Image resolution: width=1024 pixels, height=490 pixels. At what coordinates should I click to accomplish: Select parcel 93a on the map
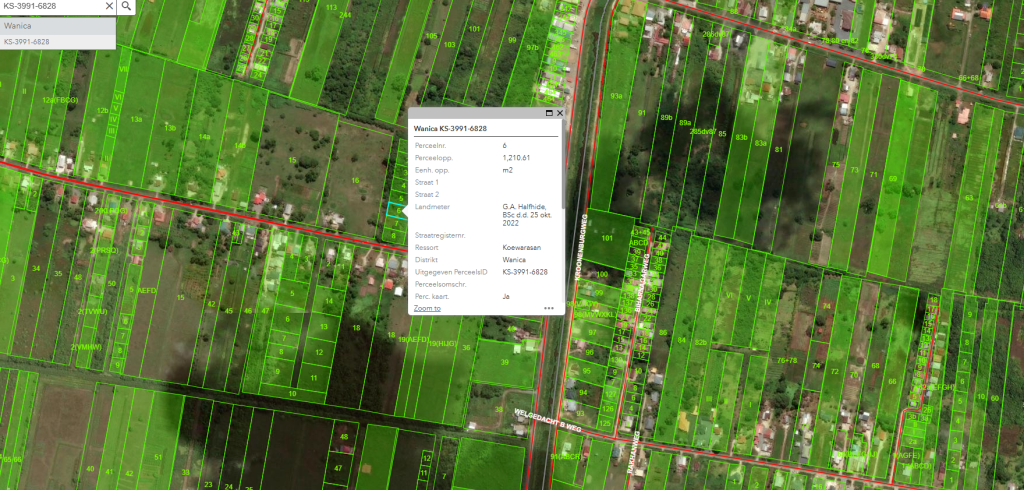pyautogui.click(x=617, y=96)
